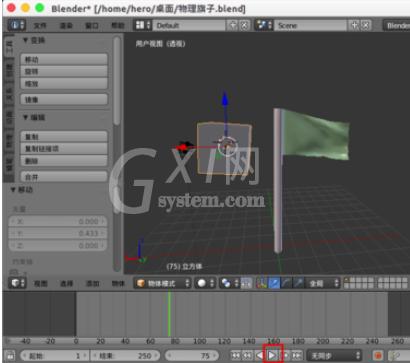
Task: Delete the current Scene with X icon
Action: tap(366, 25)
